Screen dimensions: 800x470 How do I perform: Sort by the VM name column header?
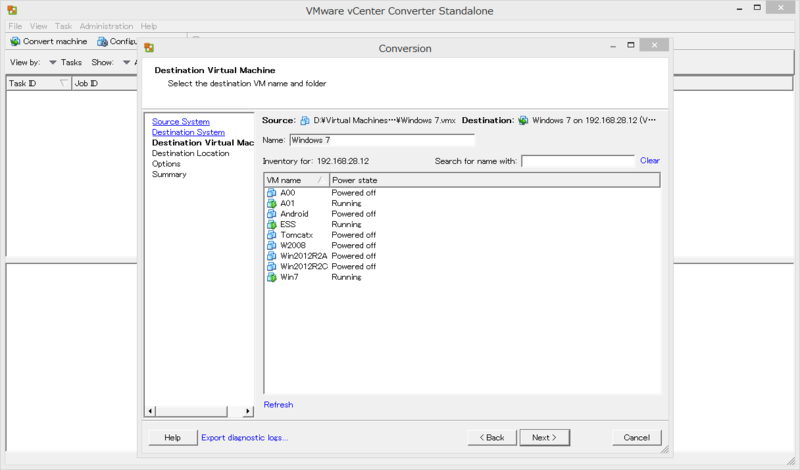296,180
